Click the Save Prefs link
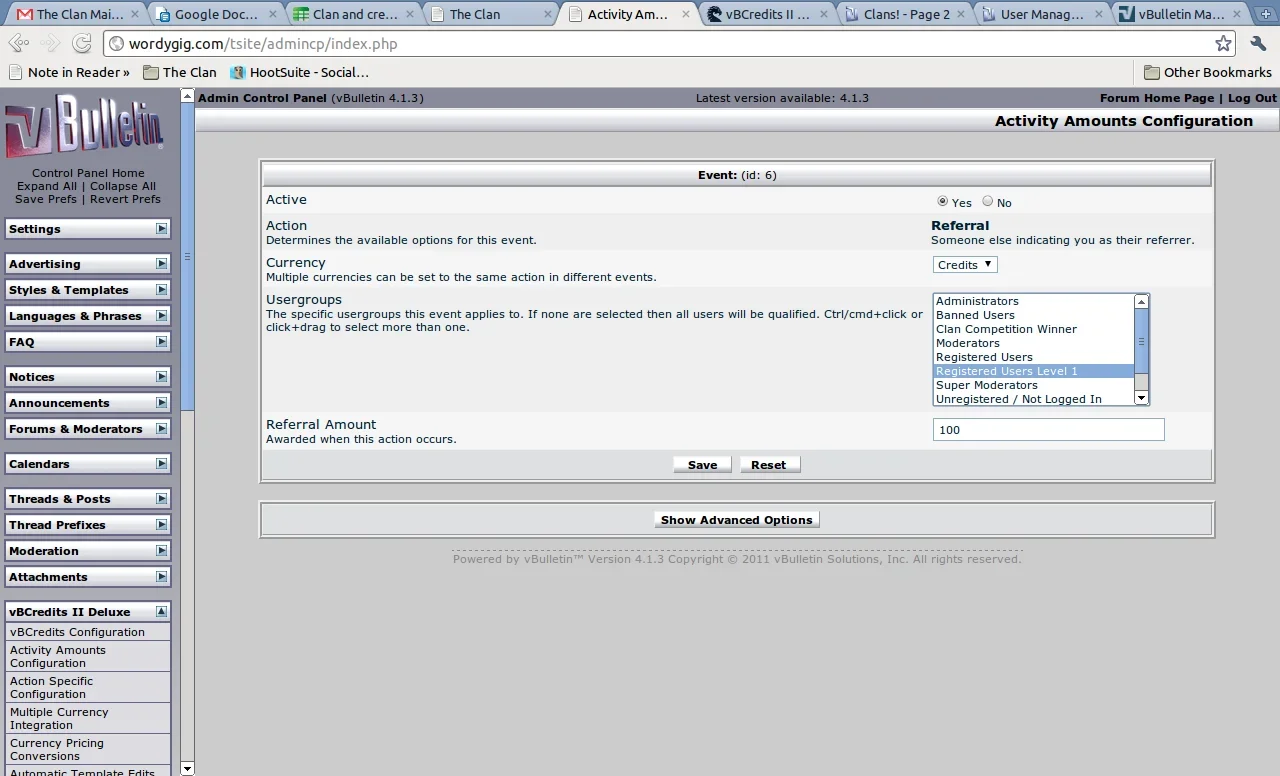The height and width of the screenshot is (776, 1280). point(46,199)
